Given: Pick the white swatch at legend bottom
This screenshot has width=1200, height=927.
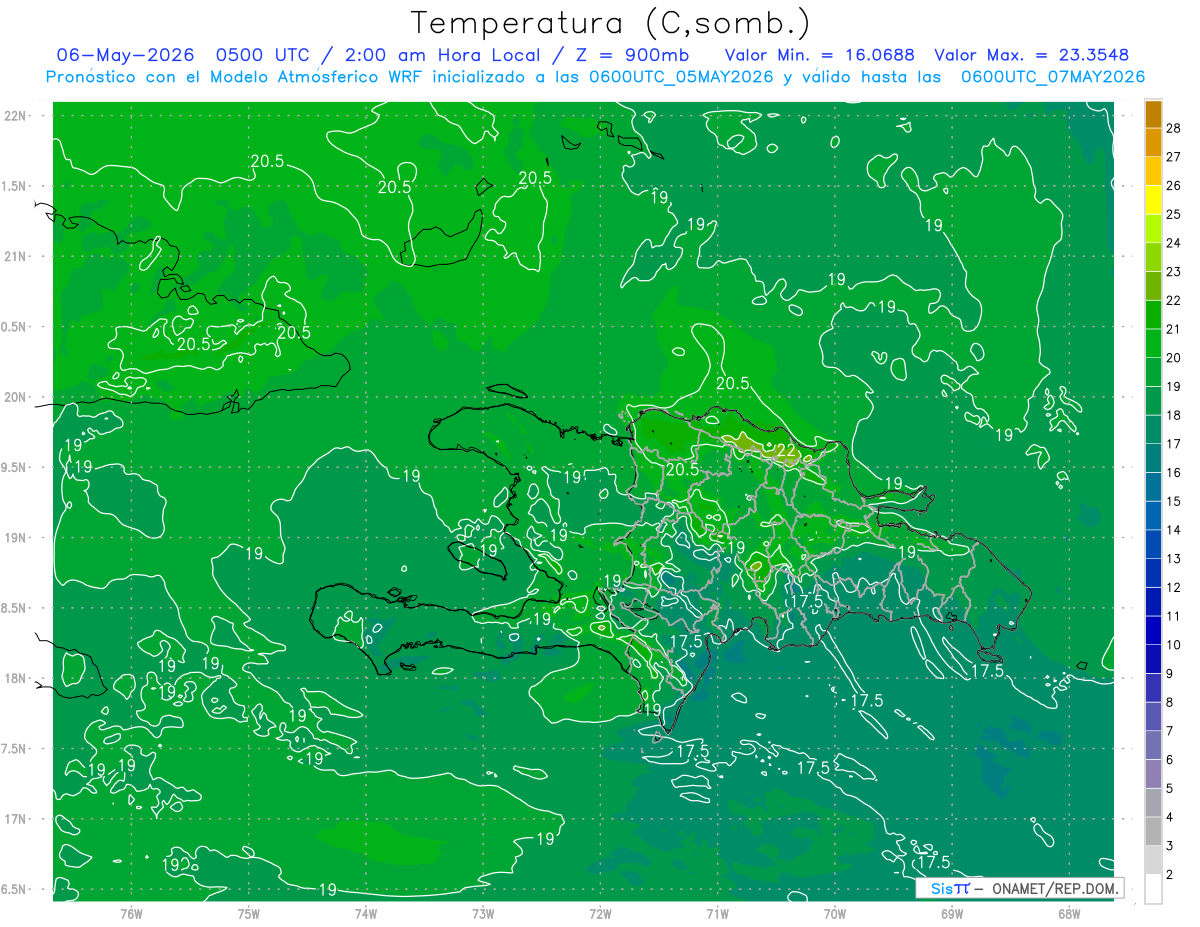Looking at the screenshot, I should point(1153,889).
